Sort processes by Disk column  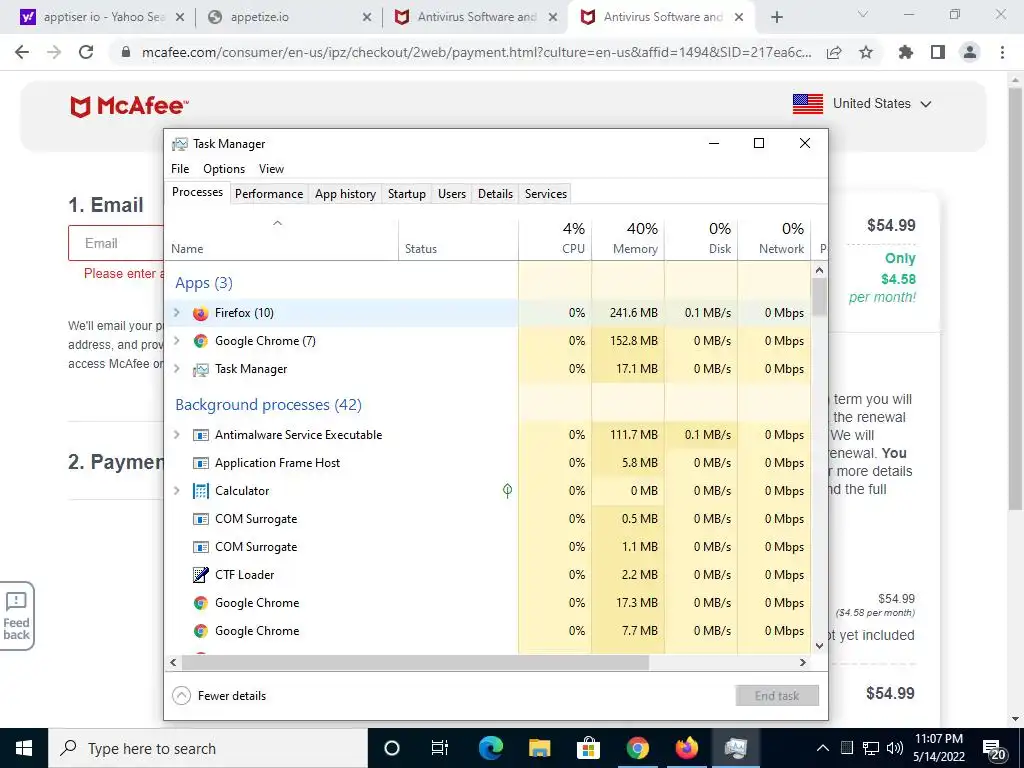[701, 239]
